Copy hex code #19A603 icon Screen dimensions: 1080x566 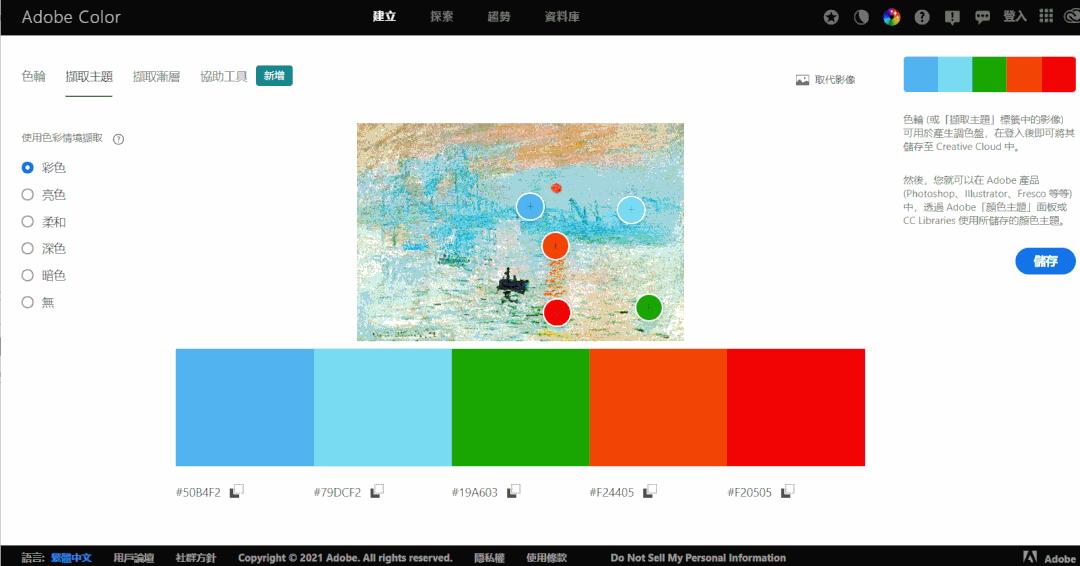pos(513,491)
